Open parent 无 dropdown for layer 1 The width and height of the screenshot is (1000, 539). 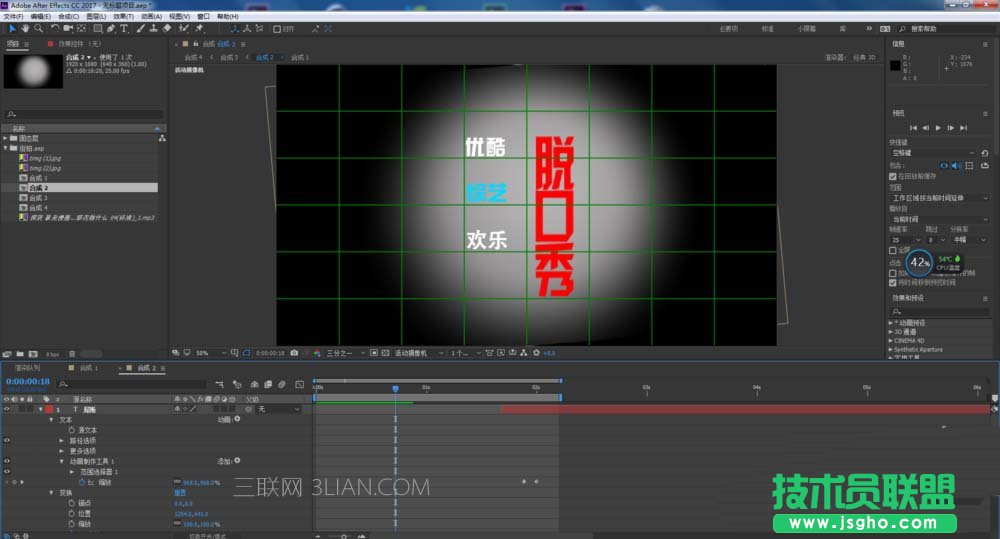tap(278, 409)
